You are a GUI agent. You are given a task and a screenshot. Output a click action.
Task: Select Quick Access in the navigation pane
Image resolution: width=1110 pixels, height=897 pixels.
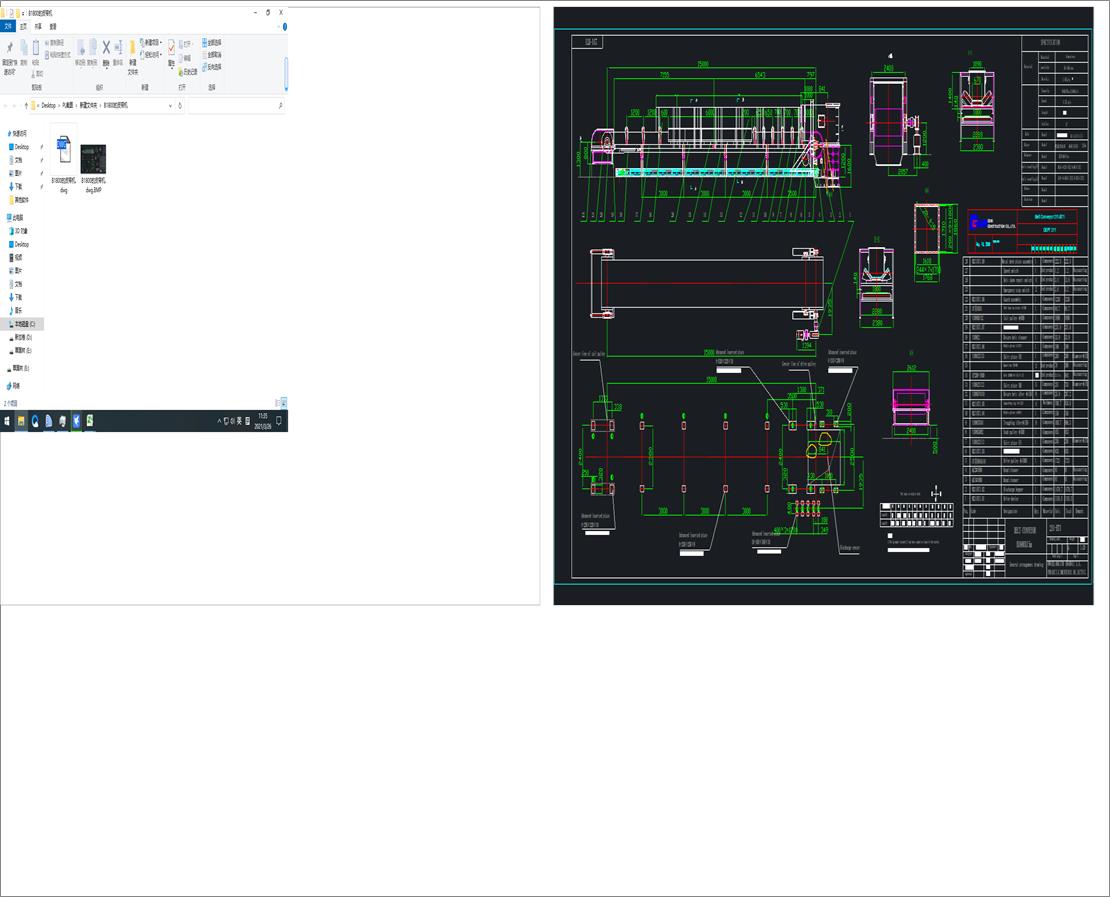tap(18, 133)
